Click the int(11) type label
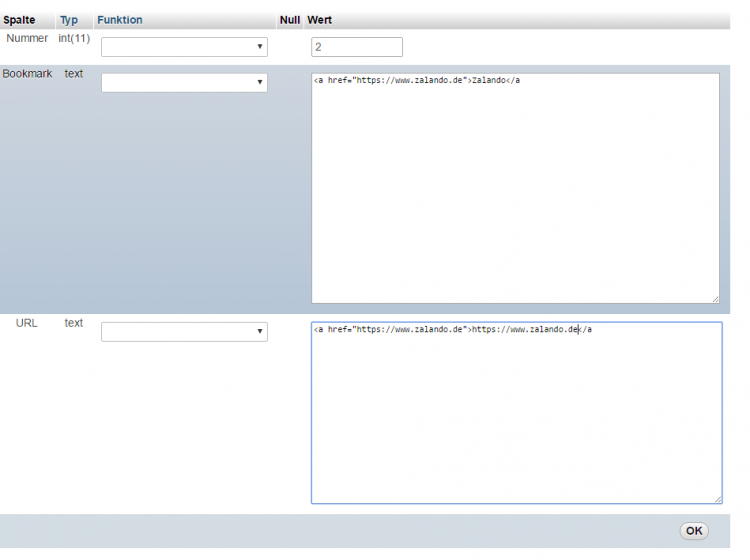The width and height of the screenshot is (750, 560). click(74, 38)
